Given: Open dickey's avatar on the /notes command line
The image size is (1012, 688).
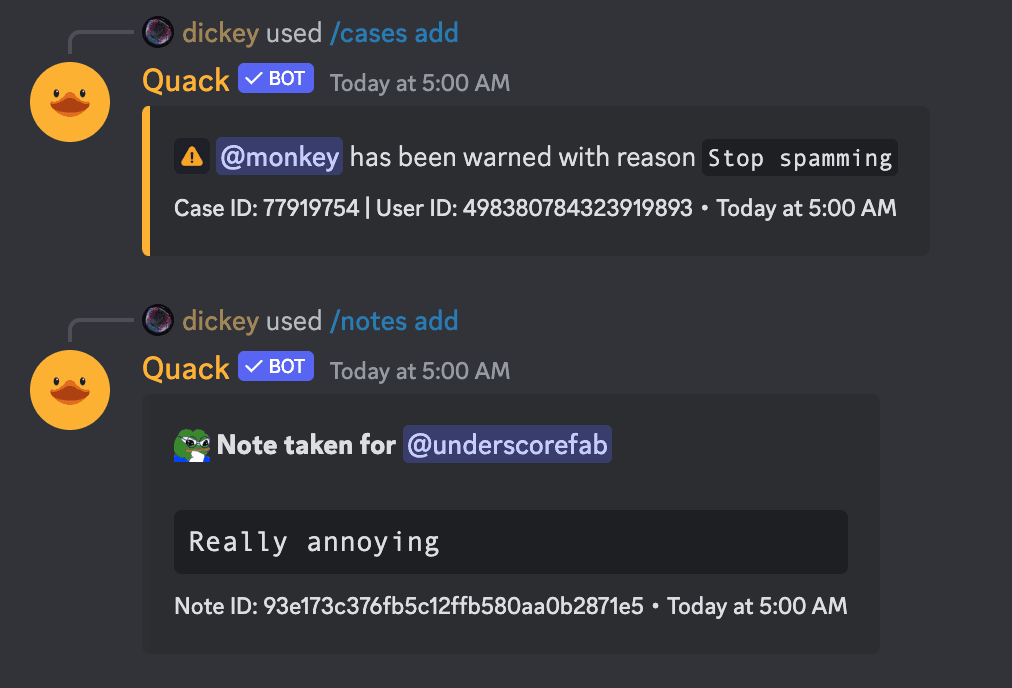Looking at the screenshot, I should pyautogui.click(x=160, y=321).
